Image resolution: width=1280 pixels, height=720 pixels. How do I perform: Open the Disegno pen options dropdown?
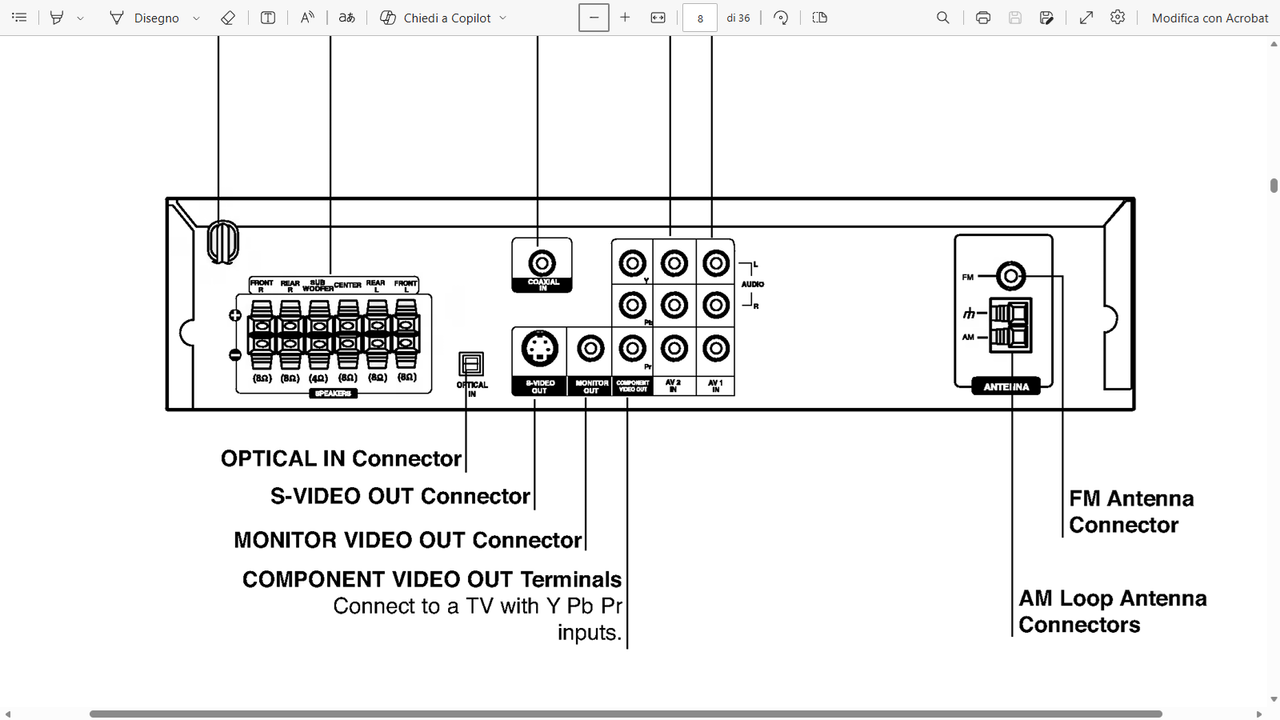click(196, 18)
